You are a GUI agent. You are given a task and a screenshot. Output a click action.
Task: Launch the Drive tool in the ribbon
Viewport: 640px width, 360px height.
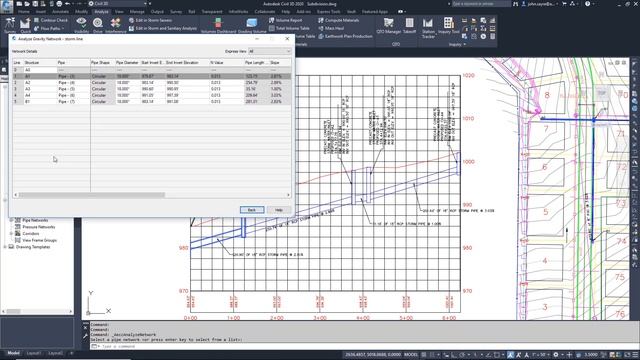(x=98, y=25)
